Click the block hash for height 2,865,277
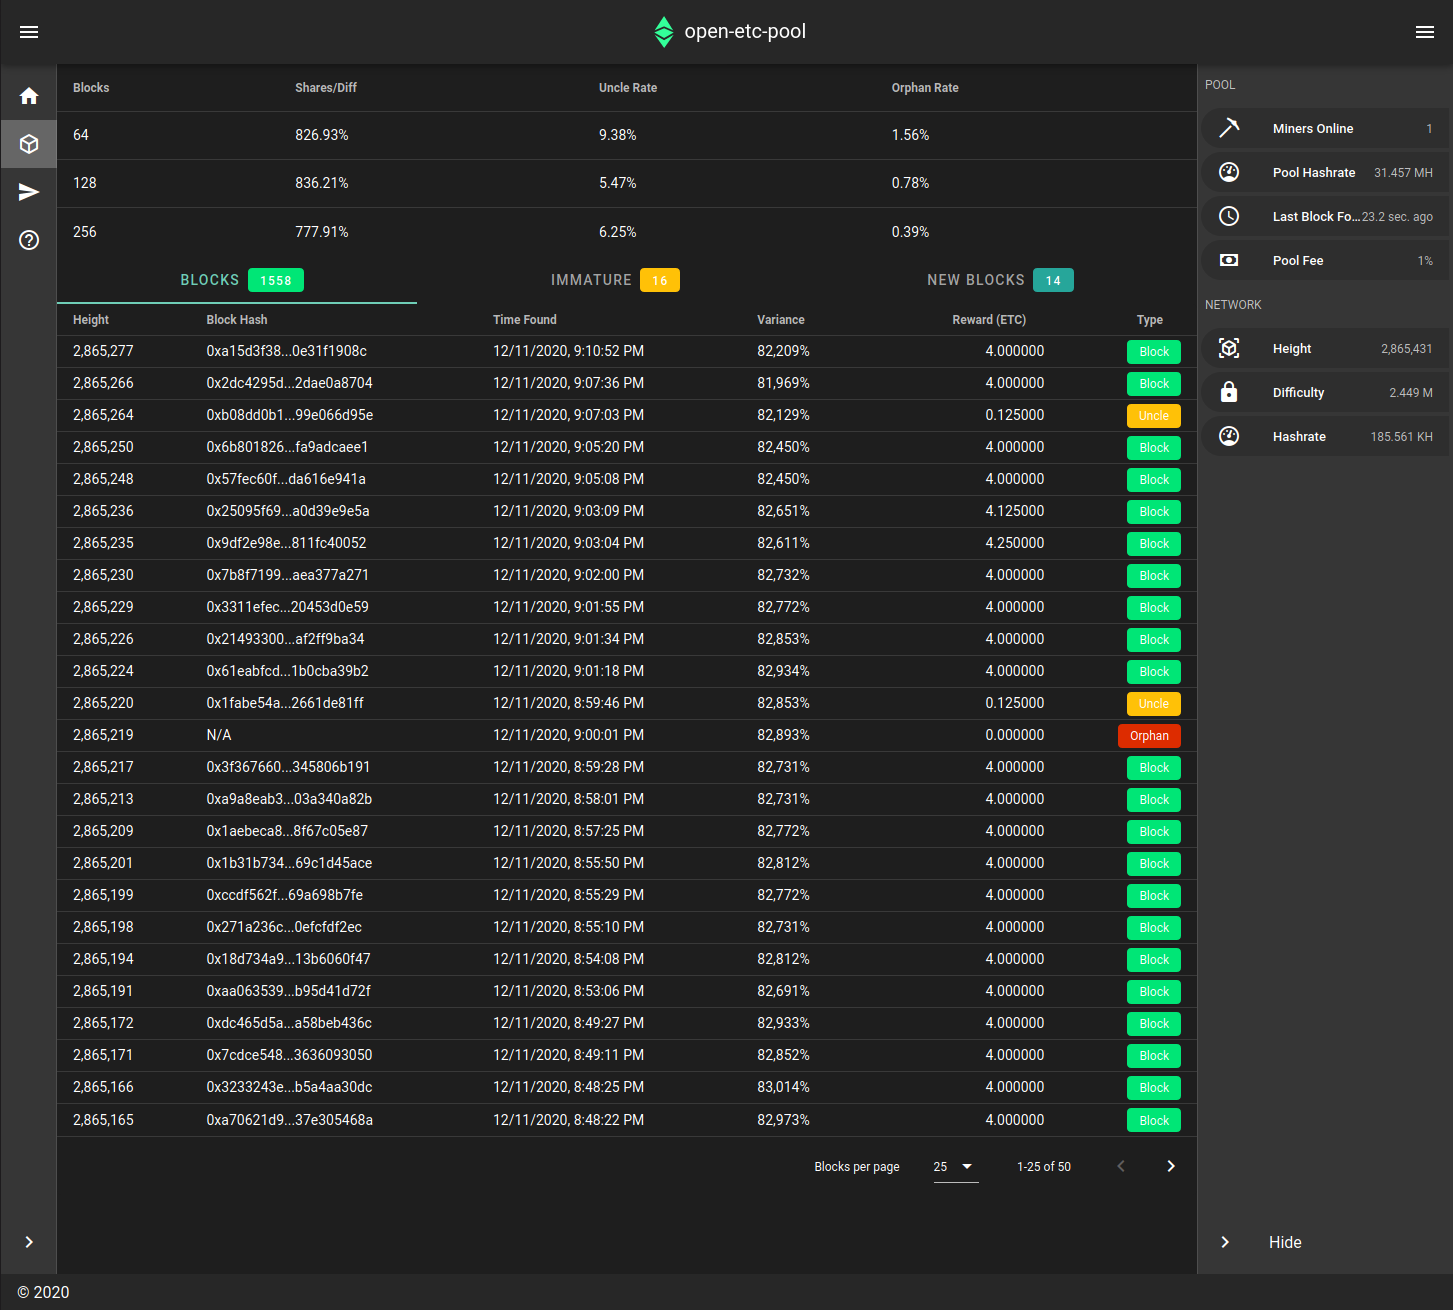 coord(289,351)
